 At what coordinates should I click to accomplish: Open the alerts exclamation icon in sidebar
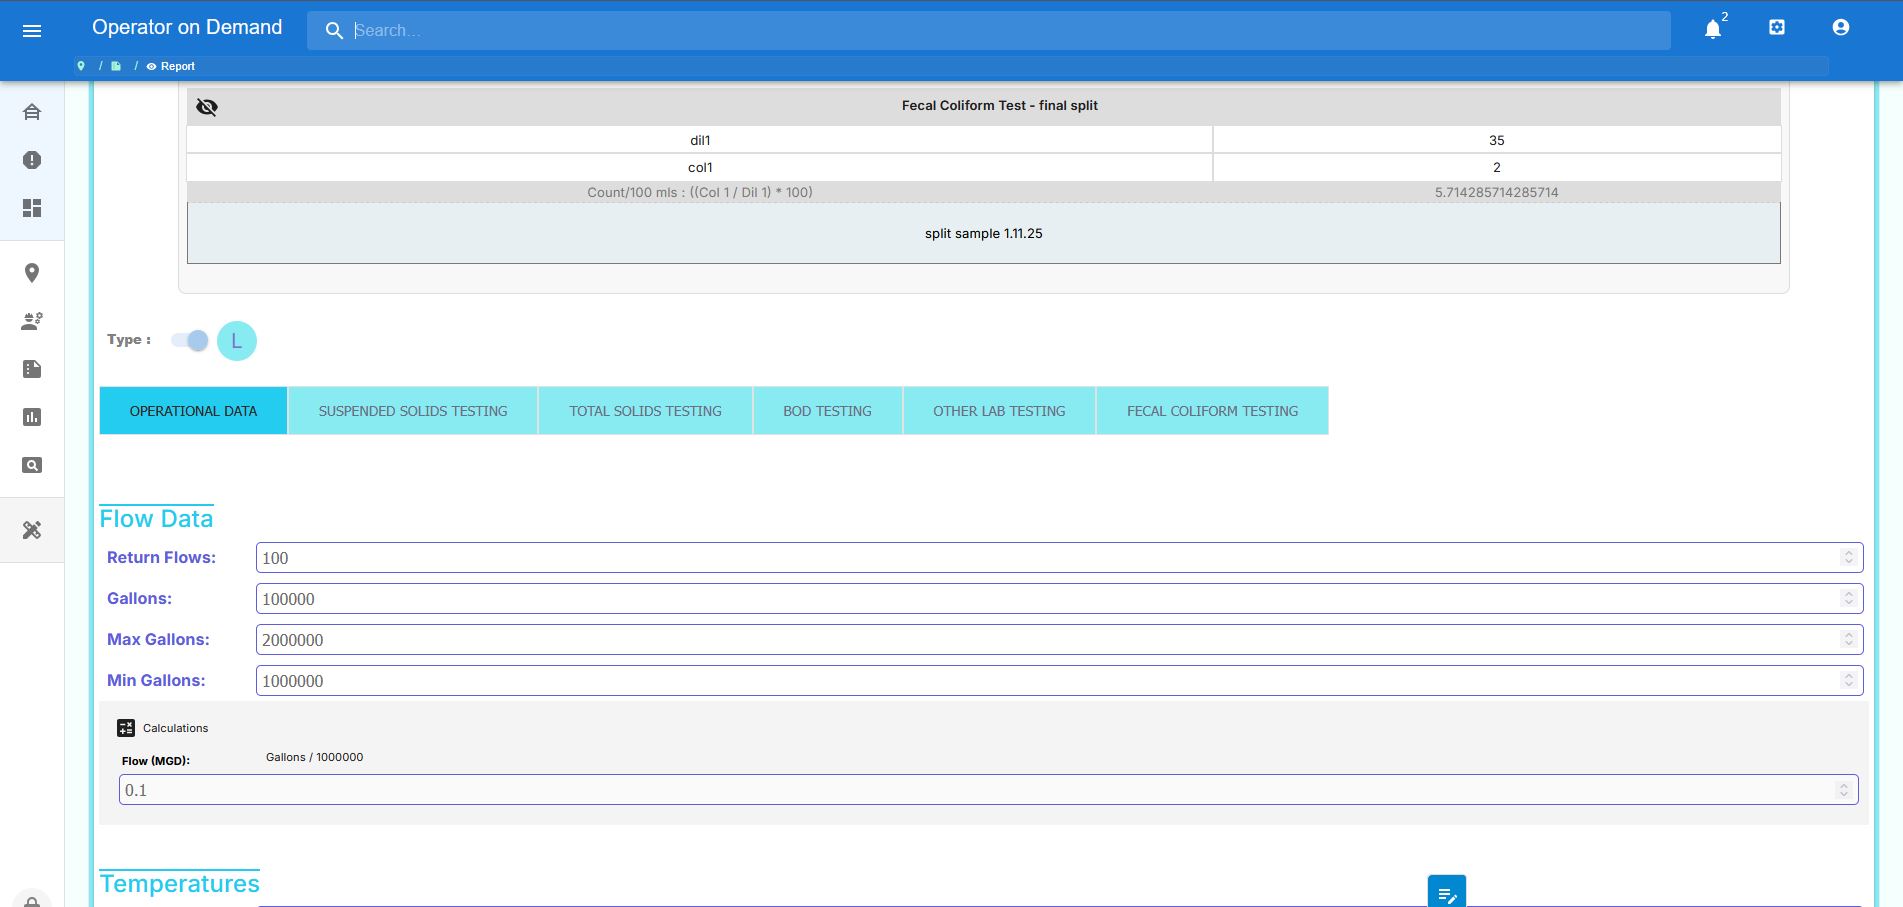tap(32, 160)
